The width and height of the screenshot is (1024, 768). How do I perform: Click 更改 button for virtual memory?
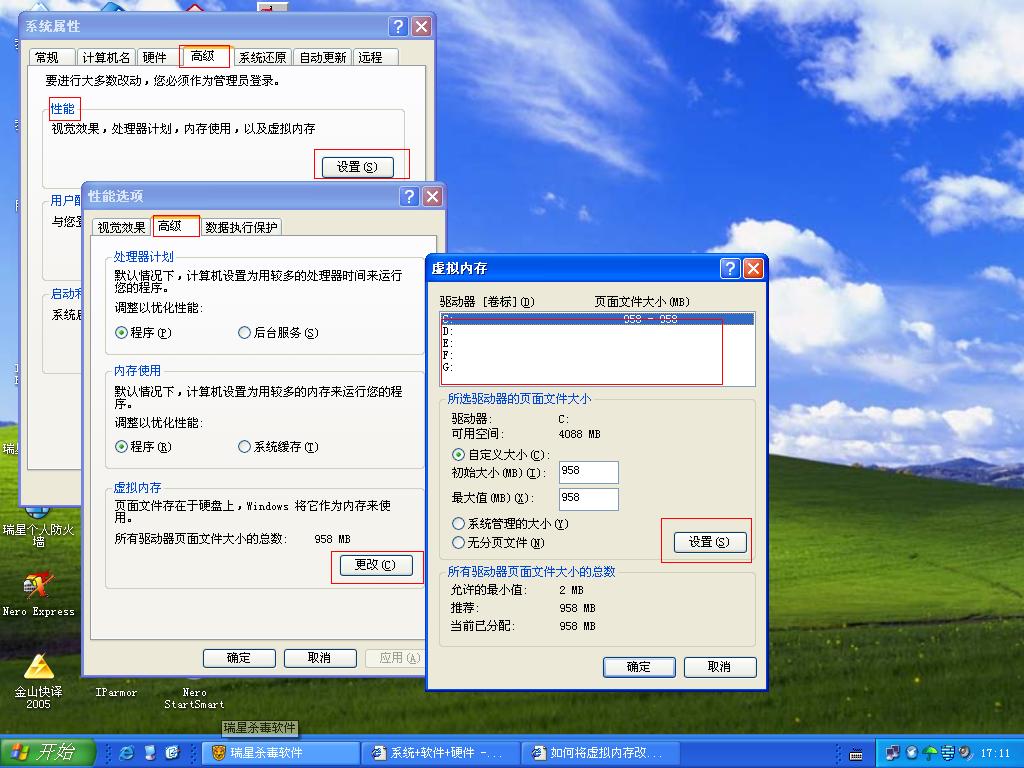(x=376, y=565)
